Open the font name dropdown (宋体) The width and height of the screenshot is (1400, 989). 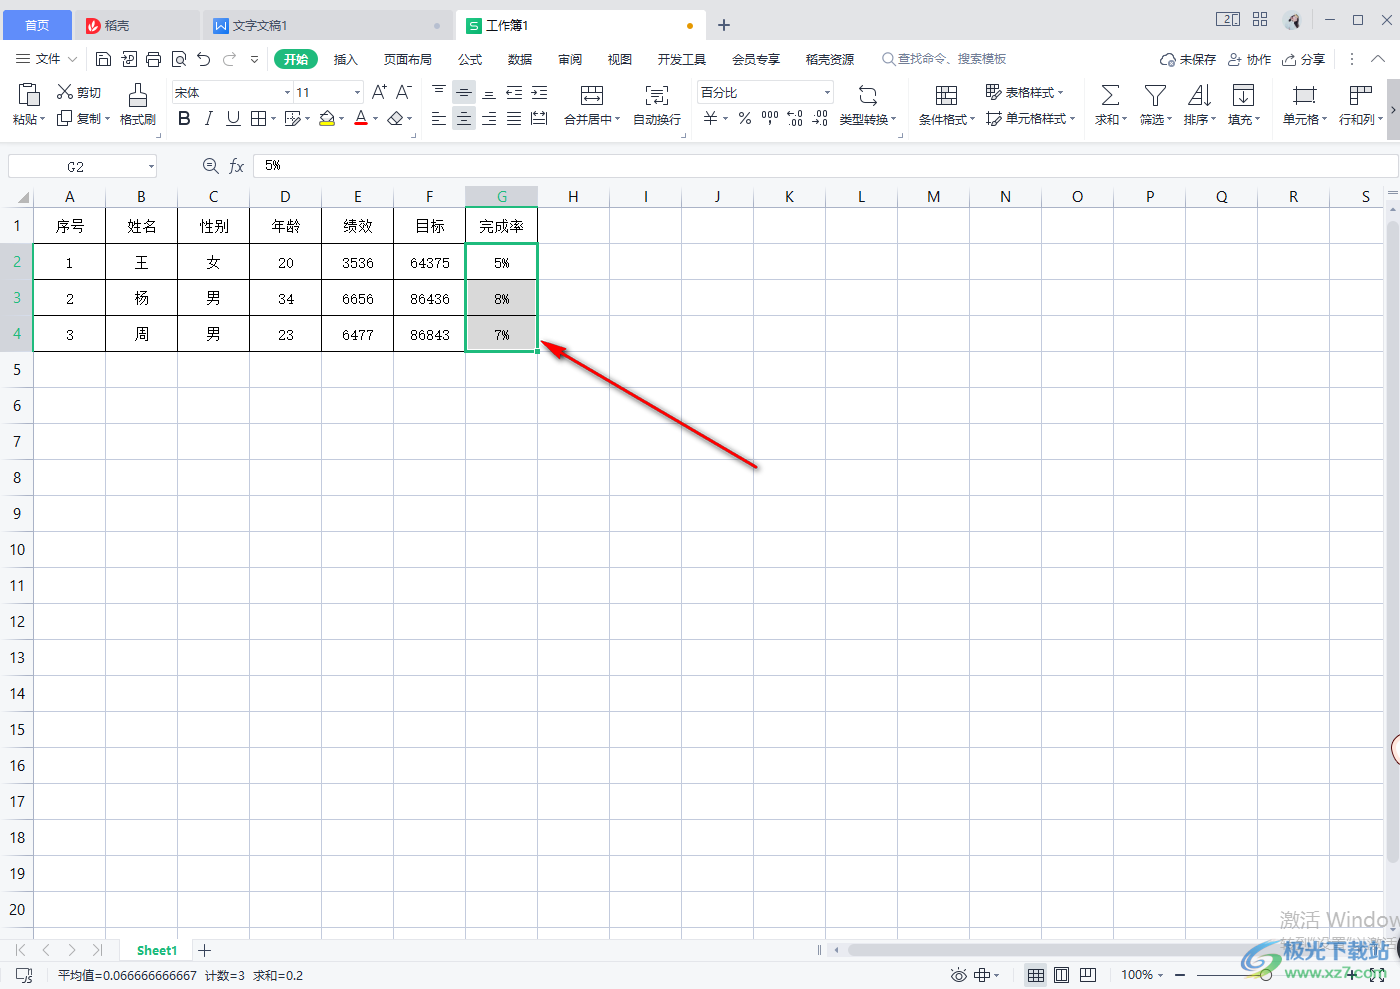288,92
